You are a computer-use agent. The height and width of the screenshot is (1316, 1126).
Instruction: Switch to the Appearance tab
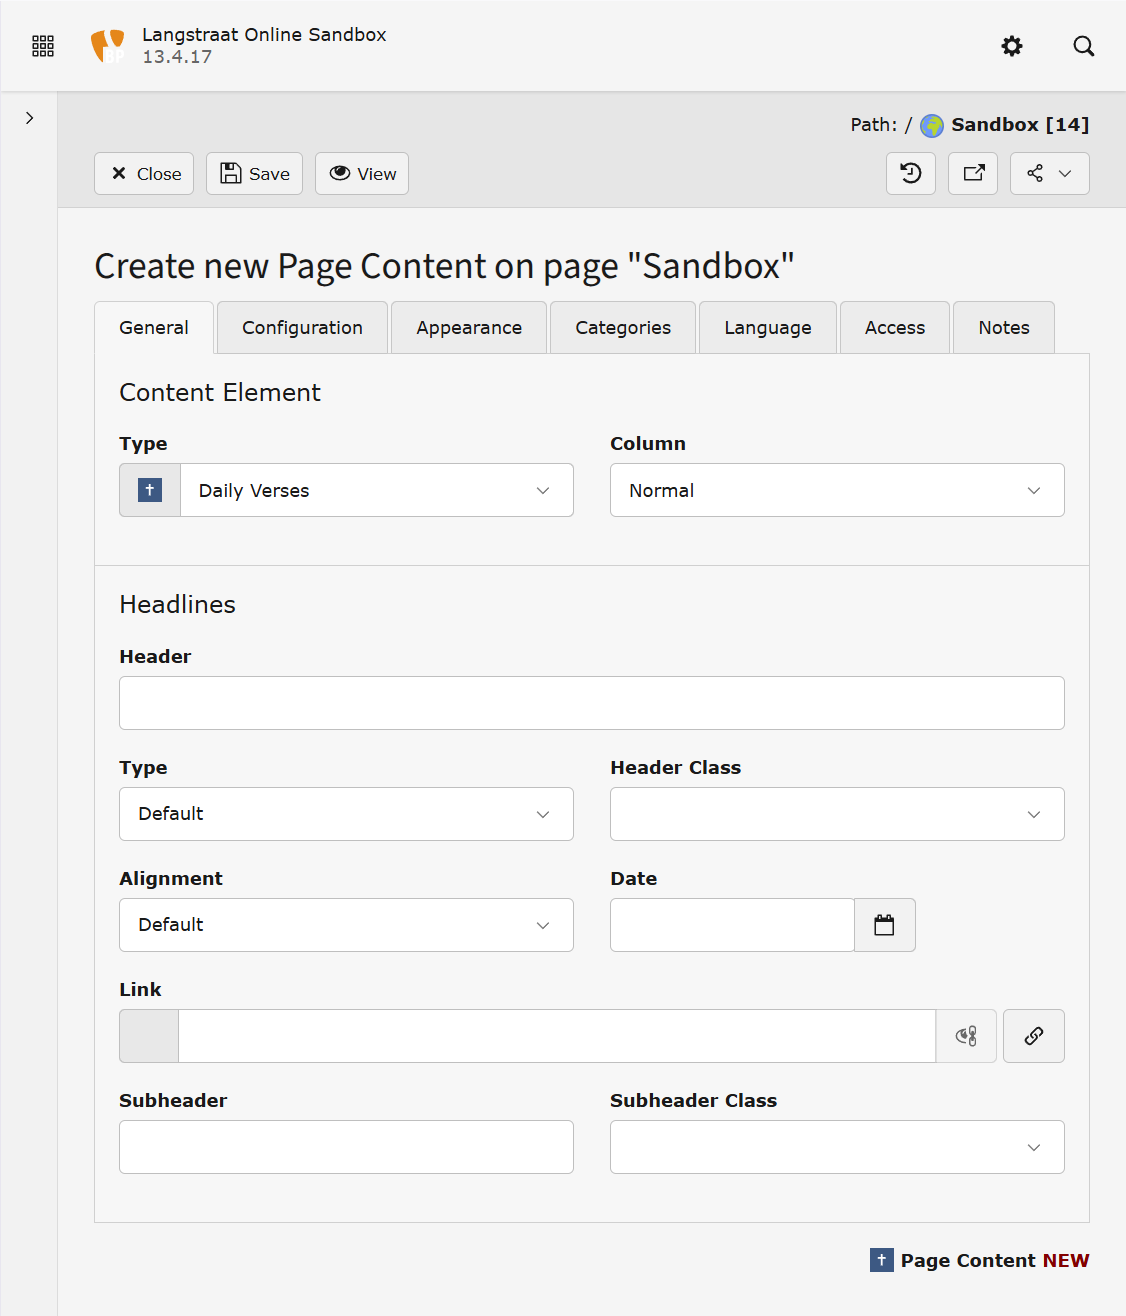(x=469, y=328)
